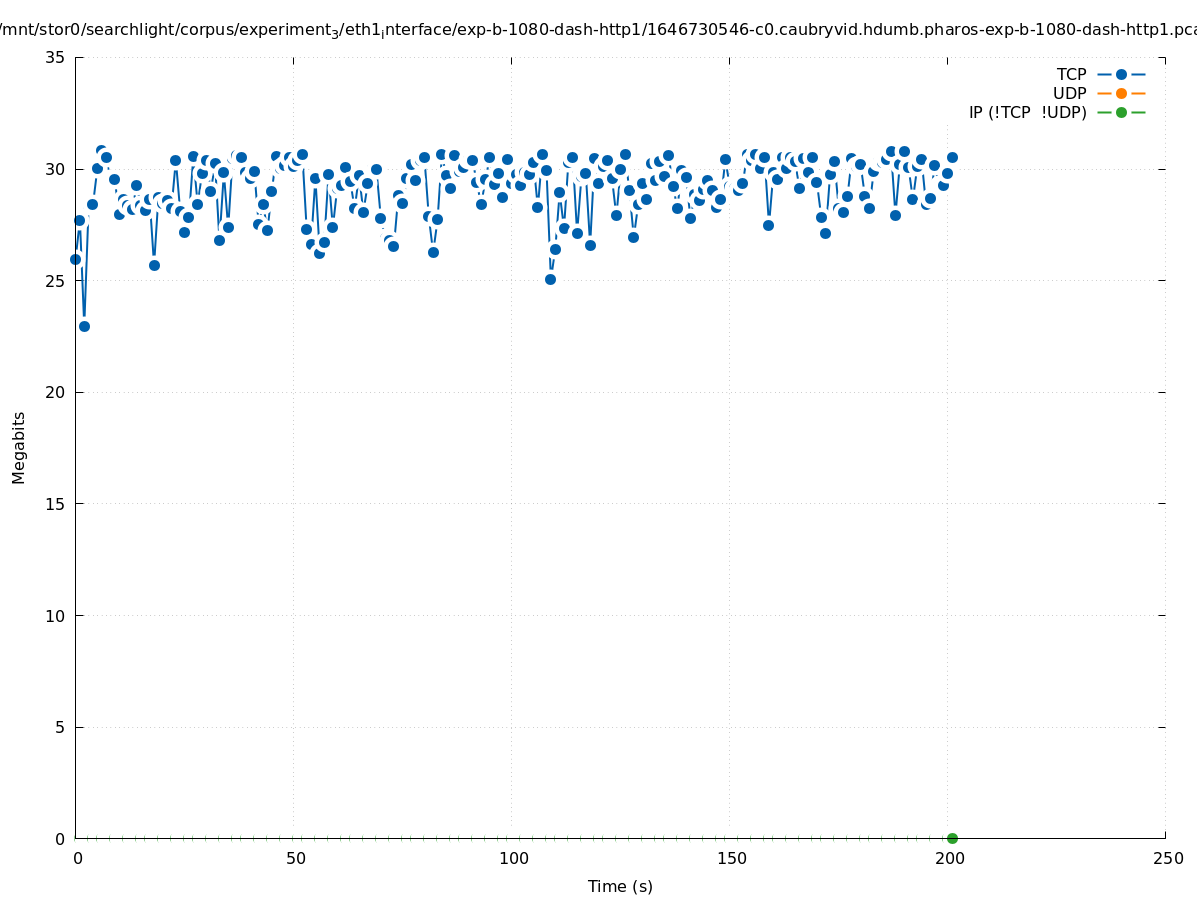This screenshot has width=1197, height=900.
Task: Select the IP (!TCP !UDP) legend label
Action: [1027, 112]
